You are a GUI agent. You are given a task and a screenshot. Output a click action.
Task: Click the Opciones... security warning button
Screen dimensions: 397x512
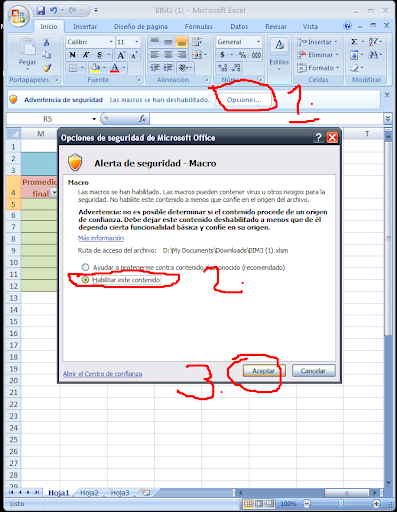pyautogui.click(x=244, y=100)
